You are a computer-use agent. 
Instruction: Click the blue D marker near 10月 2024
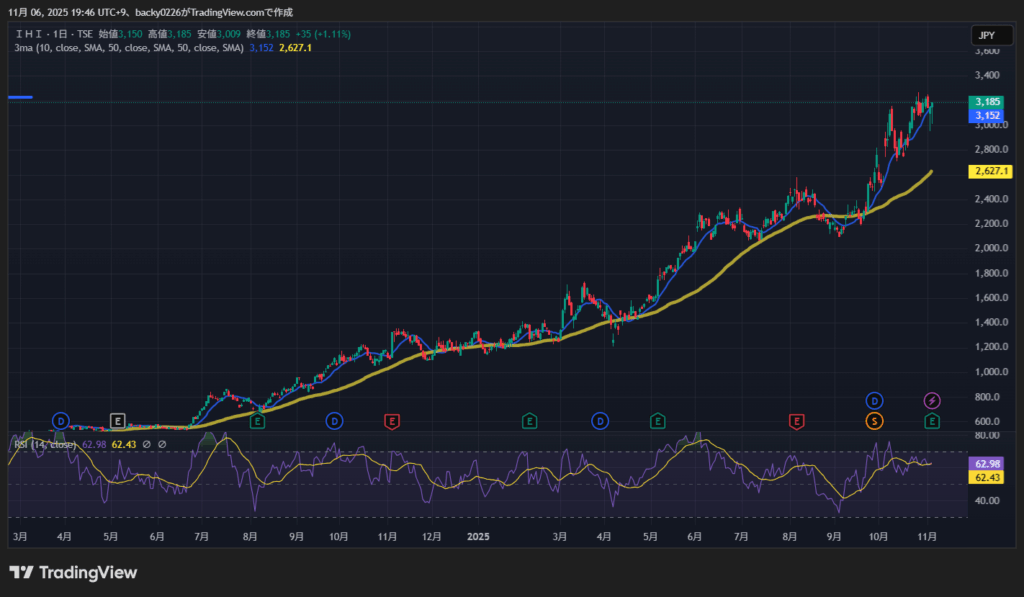pos(334,421)
